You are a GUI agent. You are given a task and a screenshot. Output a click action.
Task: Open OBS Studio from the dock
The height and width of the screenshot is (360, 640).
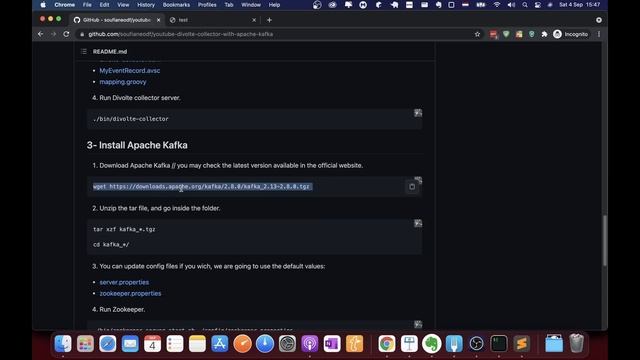point(476,344)
